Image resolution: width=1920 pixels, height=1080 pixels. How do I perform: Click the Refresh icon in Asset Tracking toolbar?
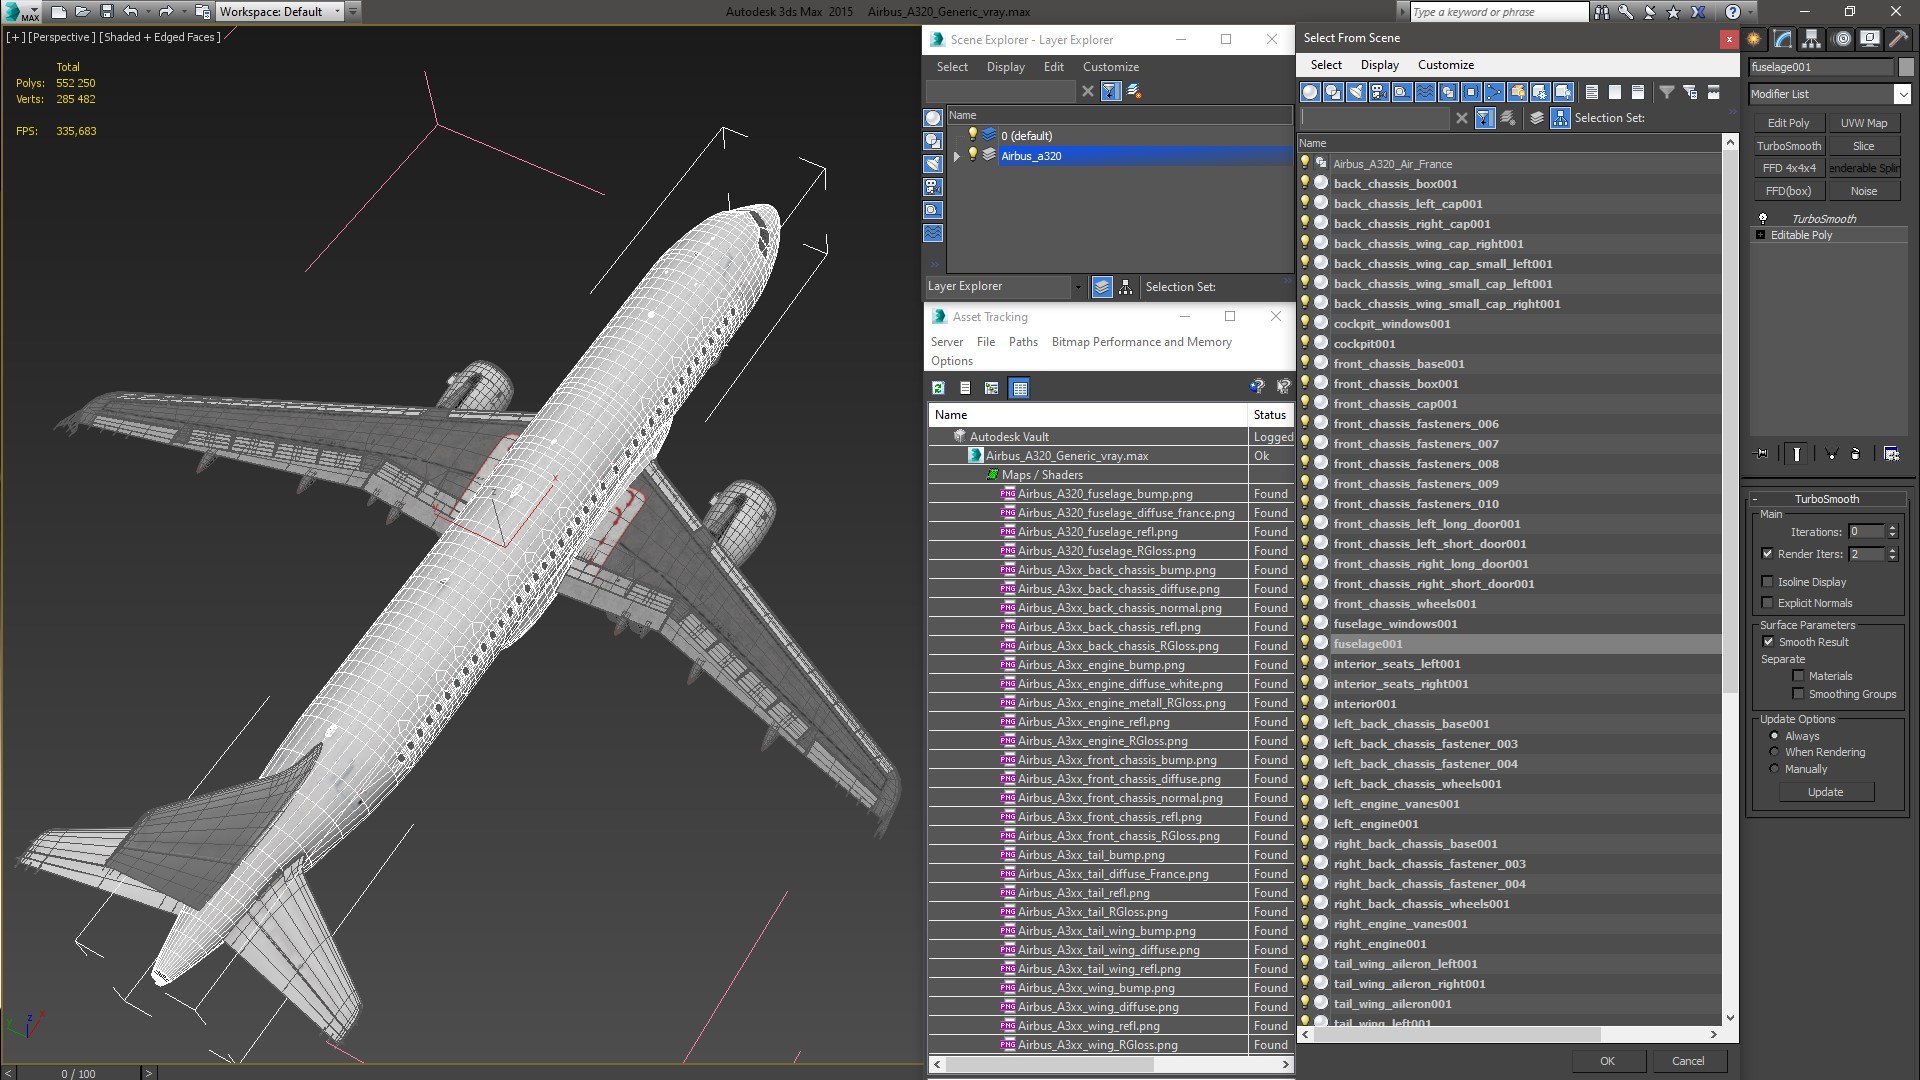[939, 388]
